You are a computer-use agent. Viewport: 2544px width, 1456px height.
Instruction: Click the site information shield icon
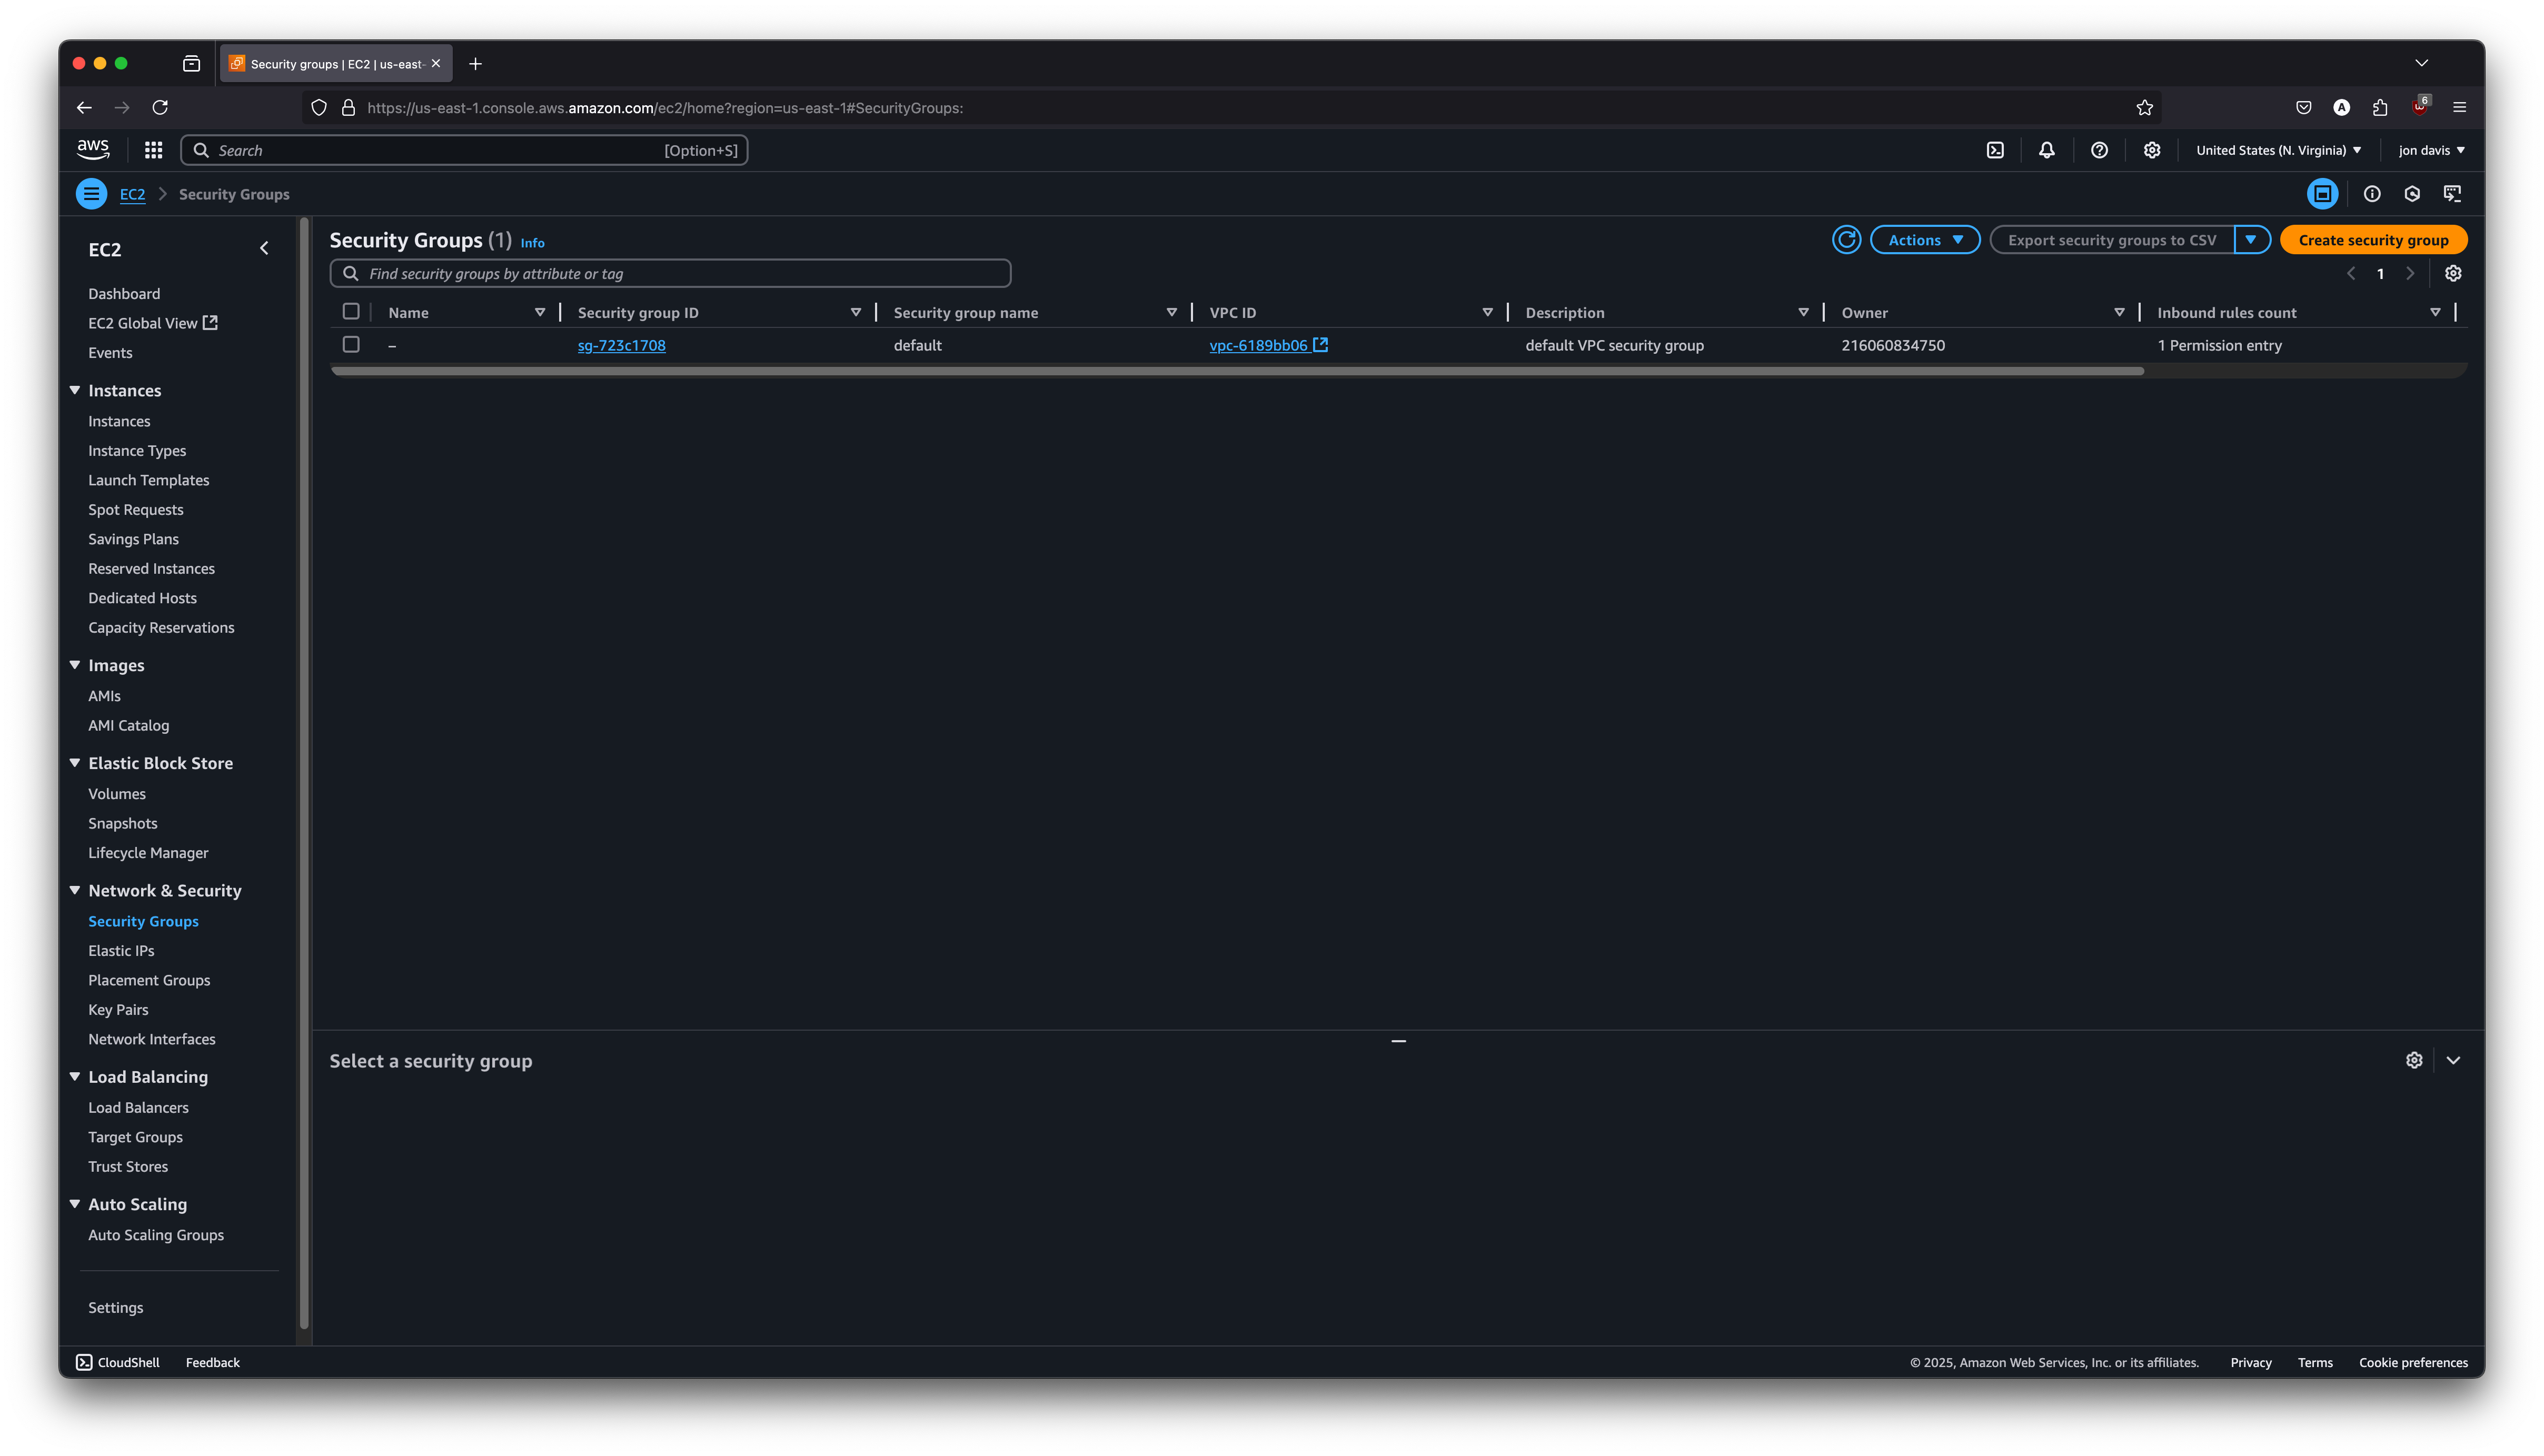[x=319, y=107]
